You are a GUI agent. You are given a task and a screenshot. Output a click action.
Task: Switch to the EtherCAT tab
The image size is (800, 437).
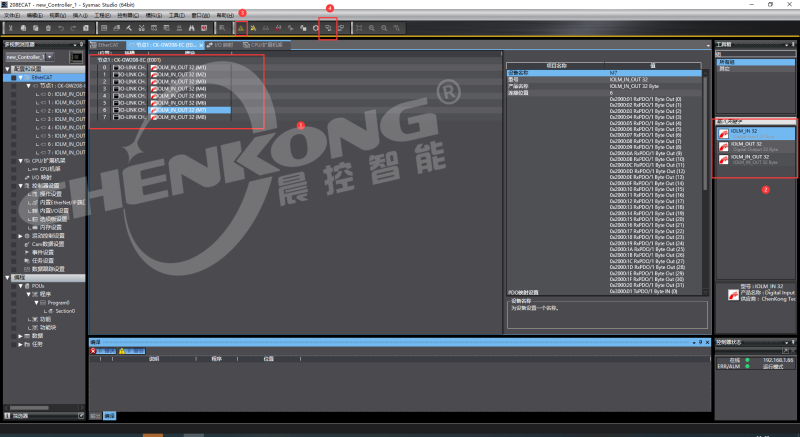click(105, 45)
